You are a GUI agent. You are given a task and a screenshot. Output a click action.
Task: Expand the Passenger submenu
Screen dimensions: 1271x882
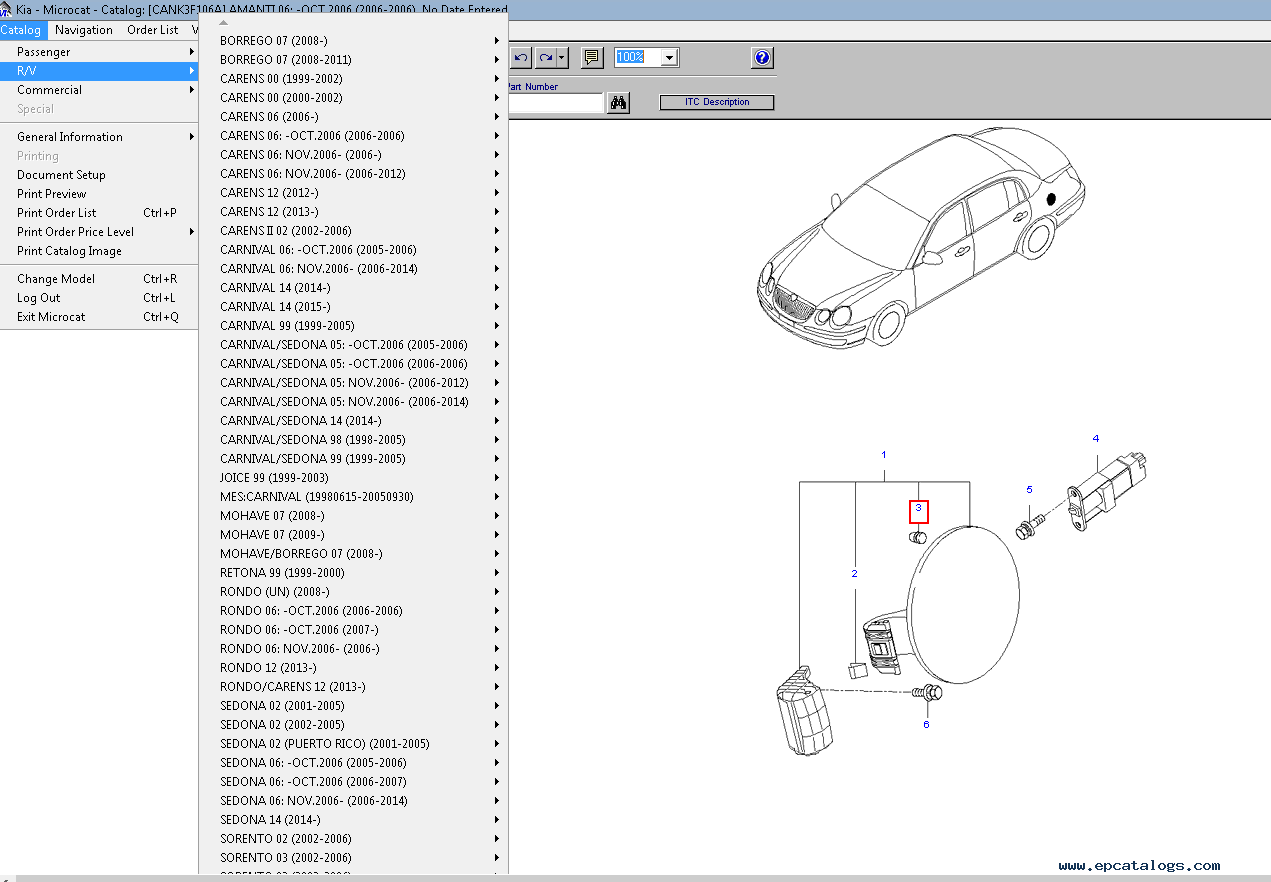tap(100, 51)
